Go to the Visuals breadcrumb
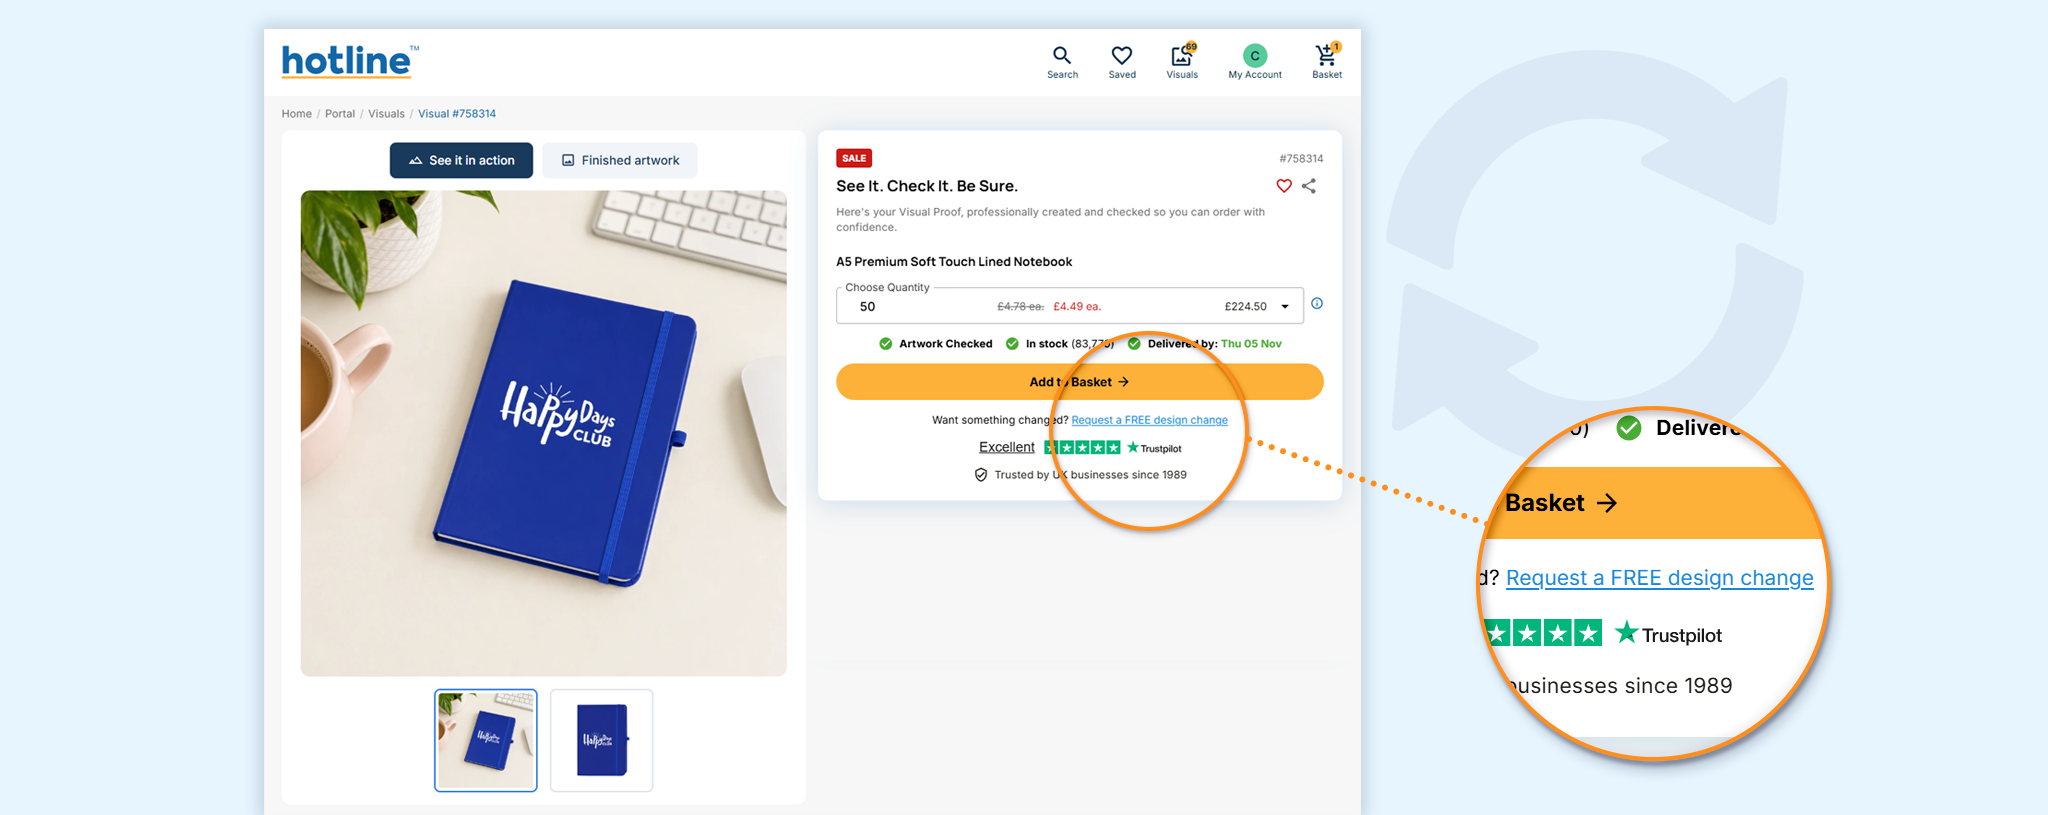The height and width of the screenshot is (815, 2048). [x=386, y=114]
